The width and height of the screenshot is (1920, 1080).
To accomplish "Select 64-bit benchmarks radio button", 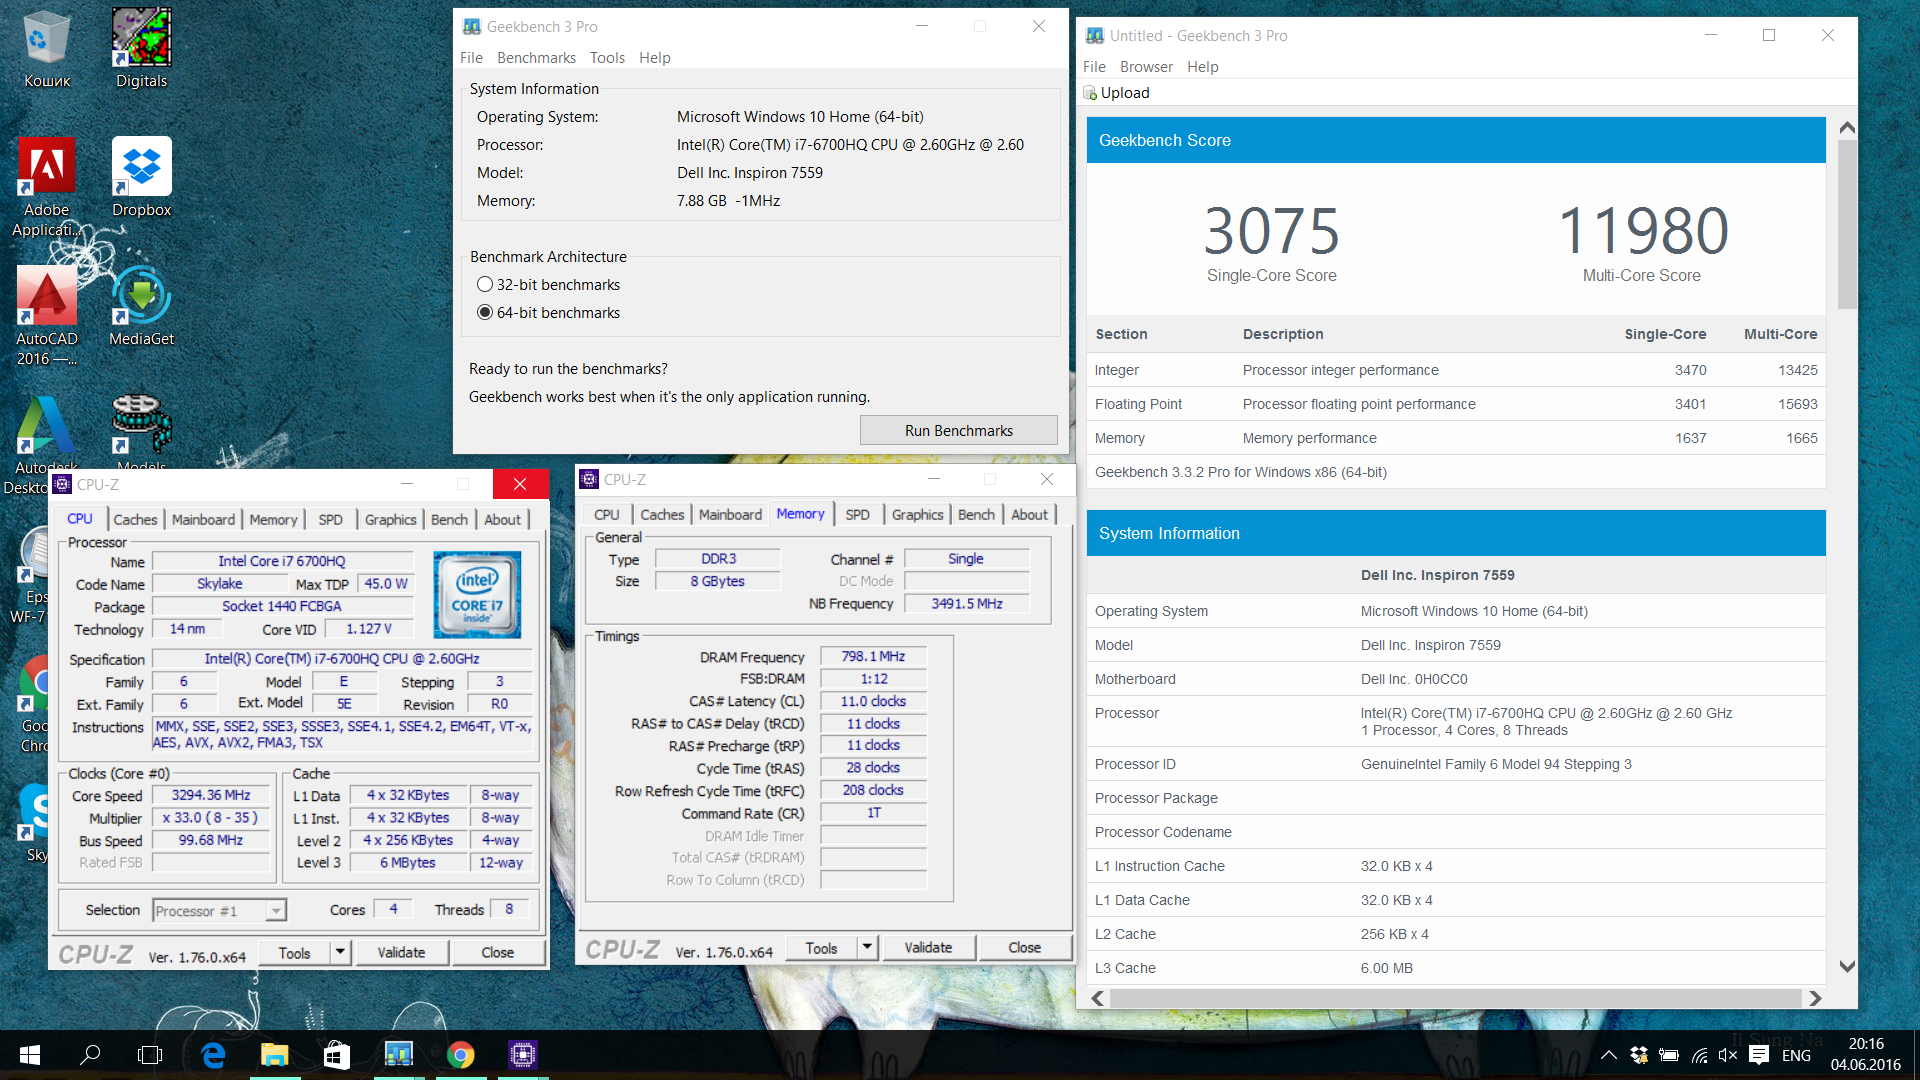I will [x=485, y=313].
